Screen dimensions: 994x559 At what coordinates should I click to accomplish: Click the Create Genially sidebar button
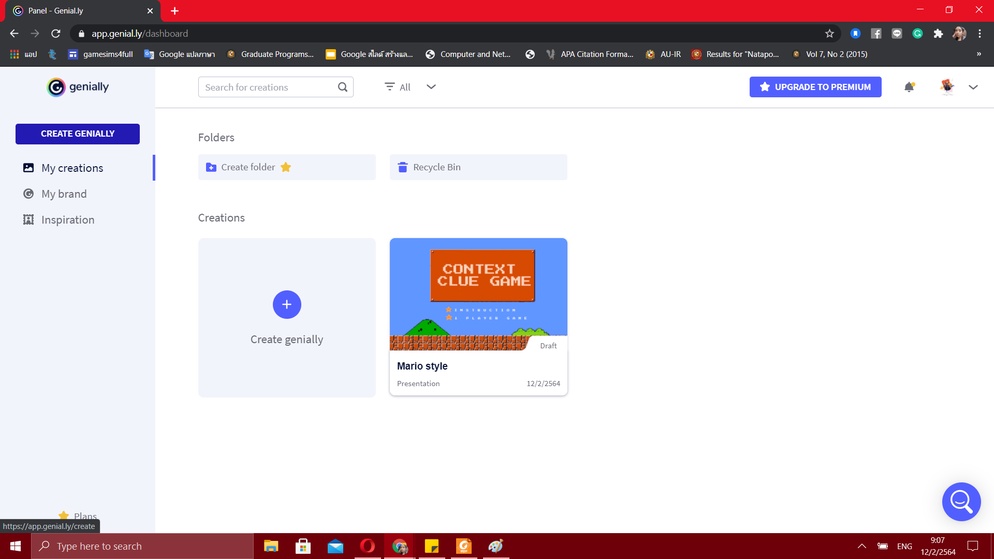(x=77, y=134)
